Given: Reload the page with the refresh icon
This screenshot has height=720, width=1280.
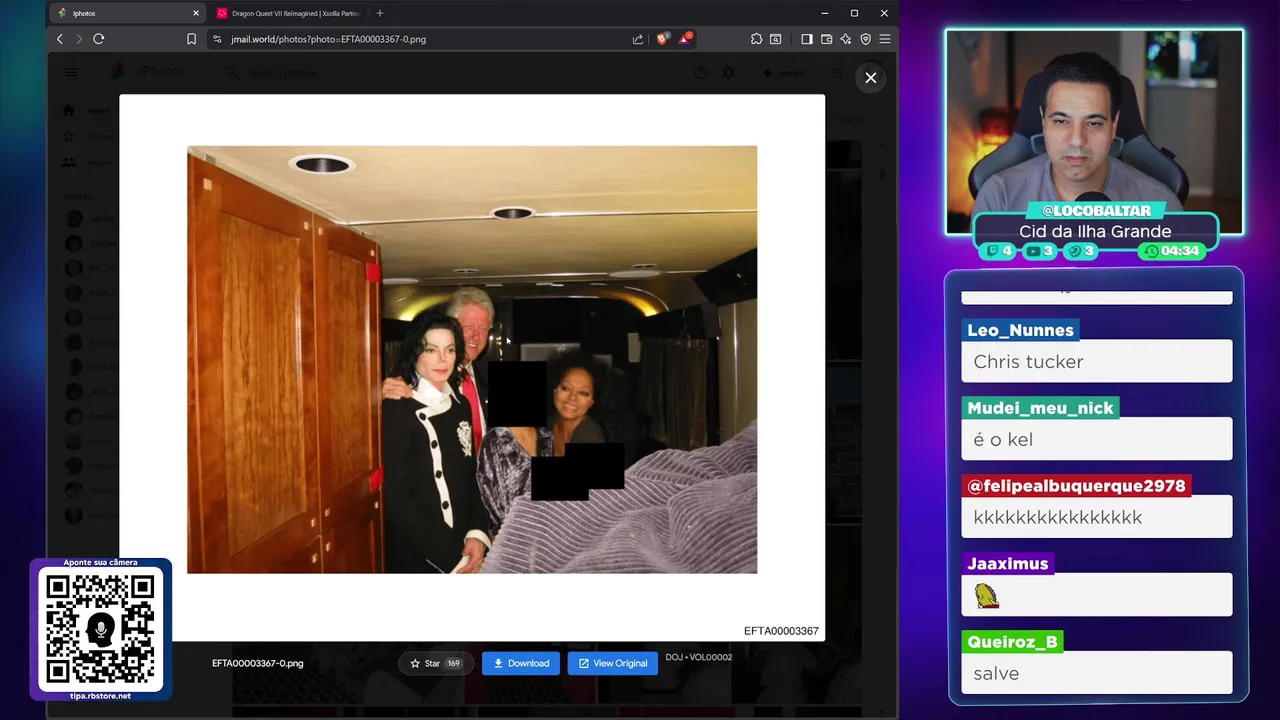Looking at the screenshot, I should click(99, 39).
